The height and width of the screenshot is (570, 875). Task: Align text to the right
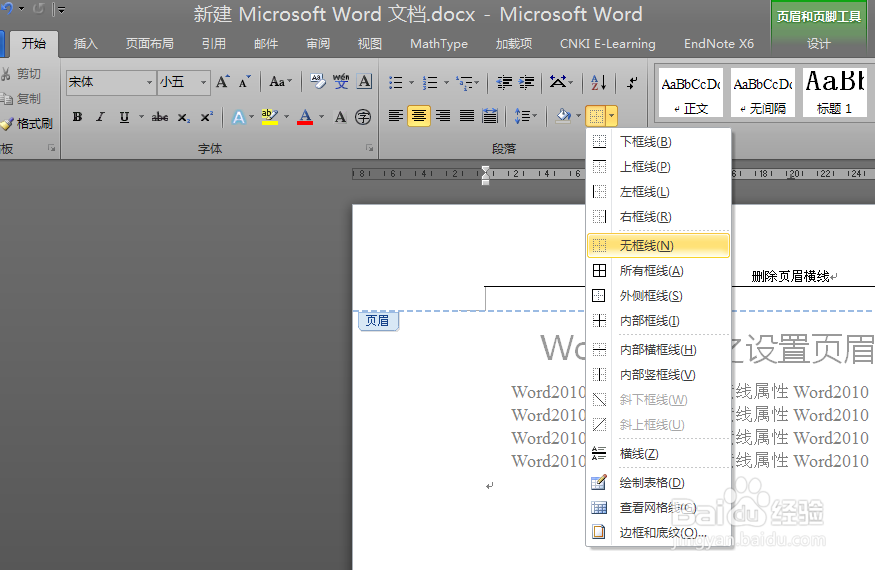click(443, 116)
